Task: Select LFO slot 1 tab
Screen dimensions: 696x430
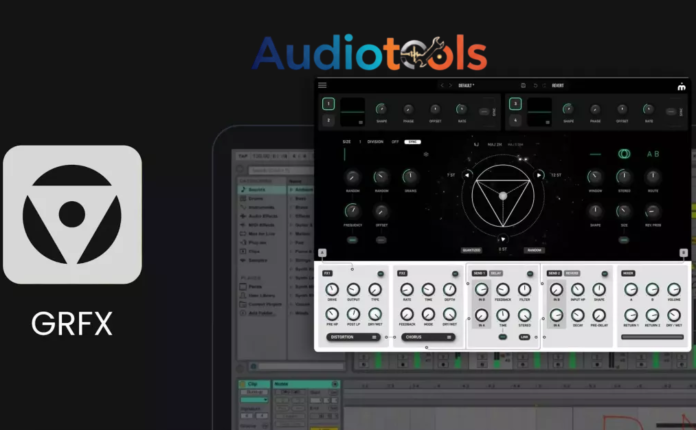Action: pyautogui.click(x=327, y=103)
